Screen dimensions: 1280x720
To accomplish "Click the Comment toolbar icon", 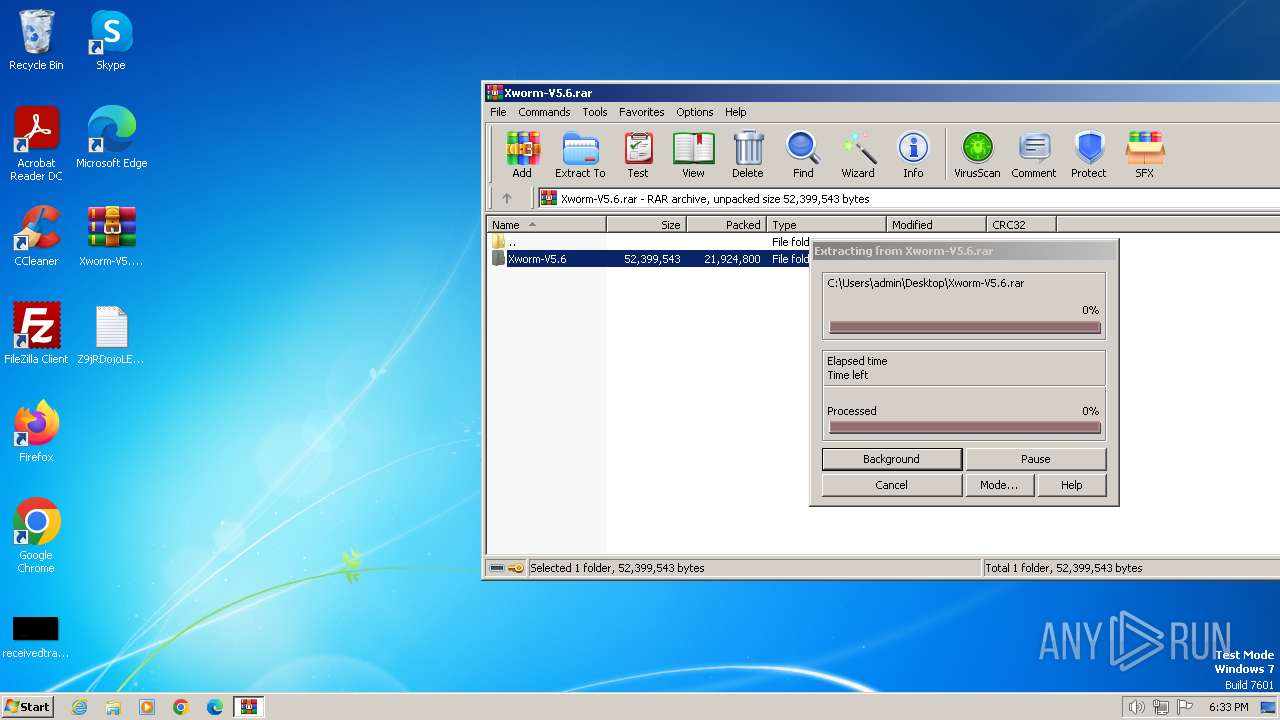I will [x=1033, y=154].
